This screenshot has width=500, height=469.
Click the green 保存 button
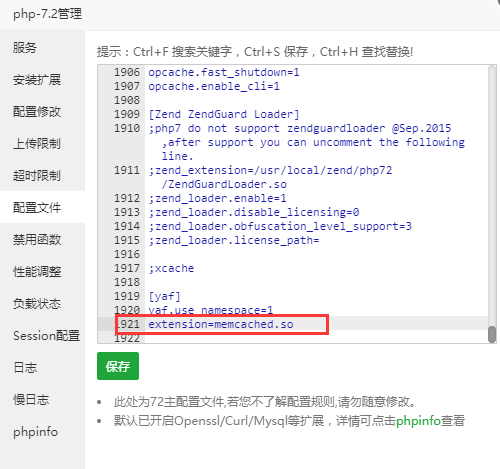pyautogui.click(x=118, y=366)
